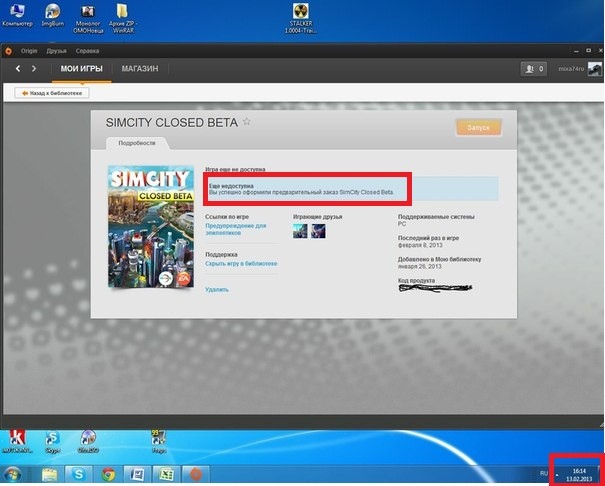Image resolution: width=605 pixels, height=486 pixels.
Task: Click the first playing friend's avatar
Action: coord(300,231)
